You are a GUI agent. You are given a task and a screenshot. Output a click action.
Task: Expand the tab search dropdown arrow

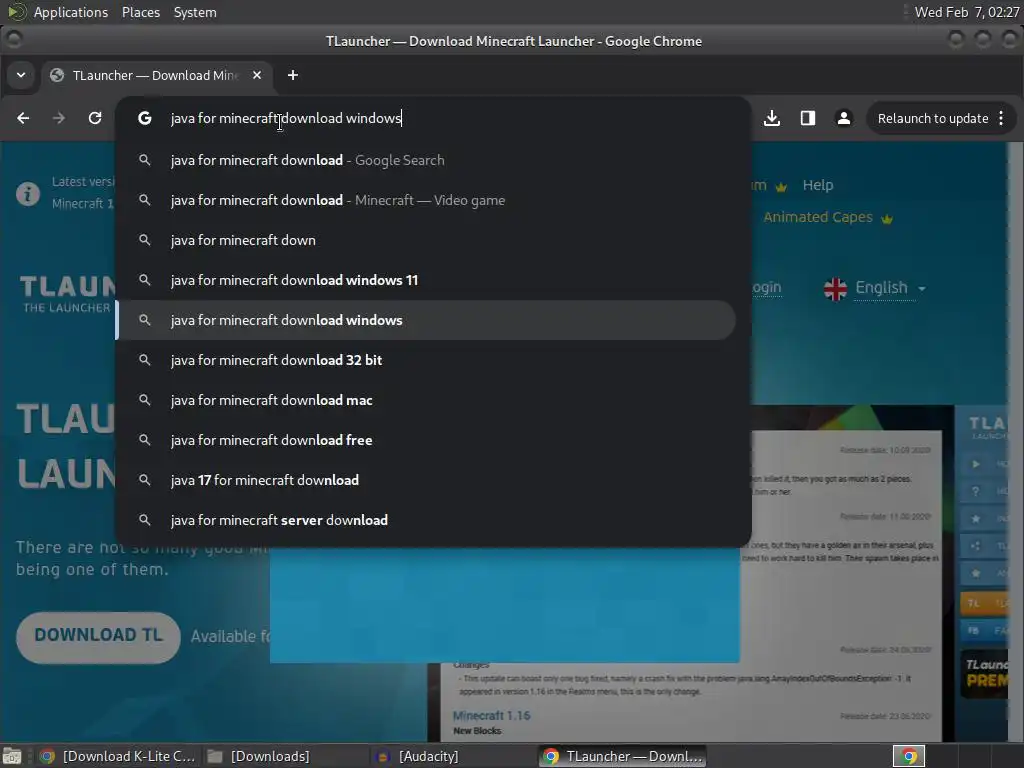(21, 75)
